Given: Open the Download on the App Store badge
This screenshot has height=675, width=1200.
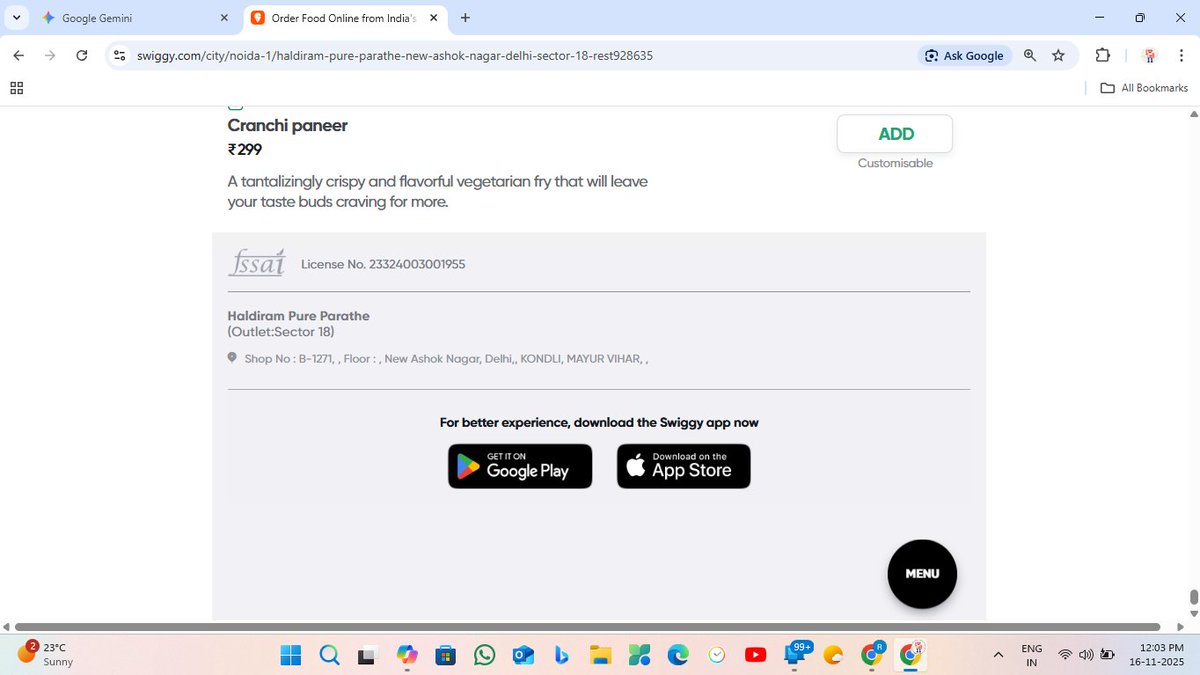Looking at the screenshot, I should pyautogui.click(x=684, y=466).
